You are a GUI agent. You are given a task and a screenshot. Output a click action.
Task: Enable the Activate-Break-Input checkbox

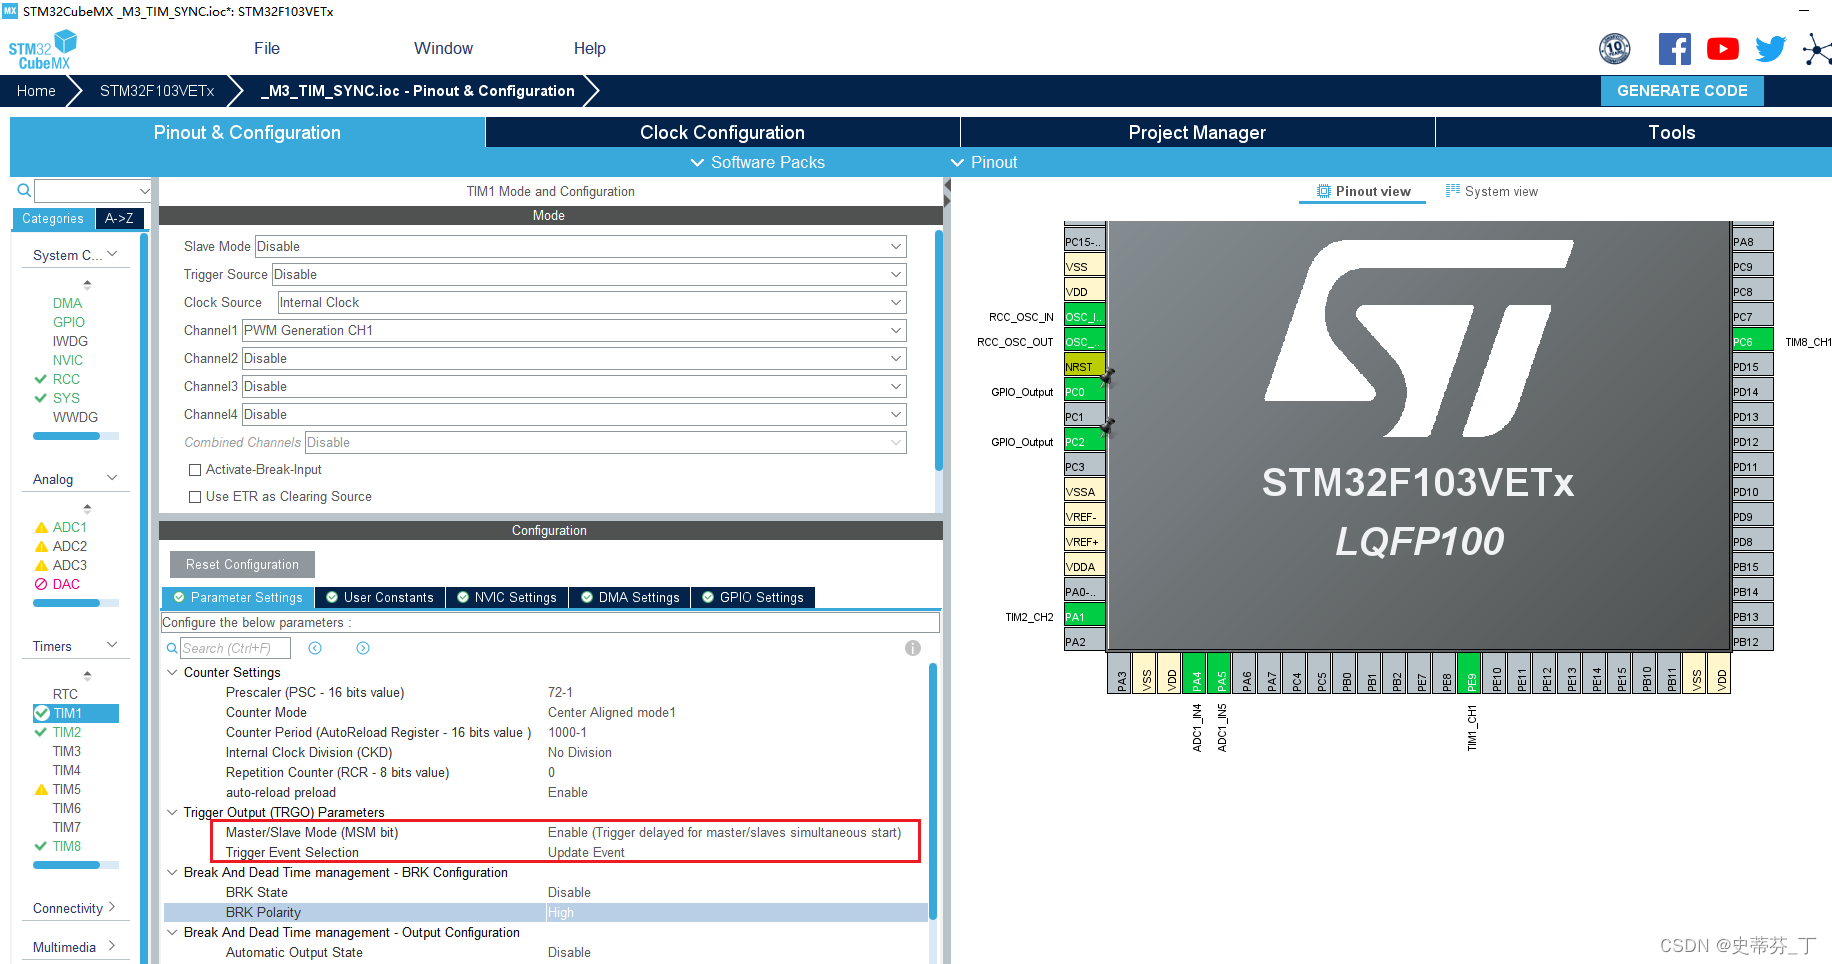195,469
